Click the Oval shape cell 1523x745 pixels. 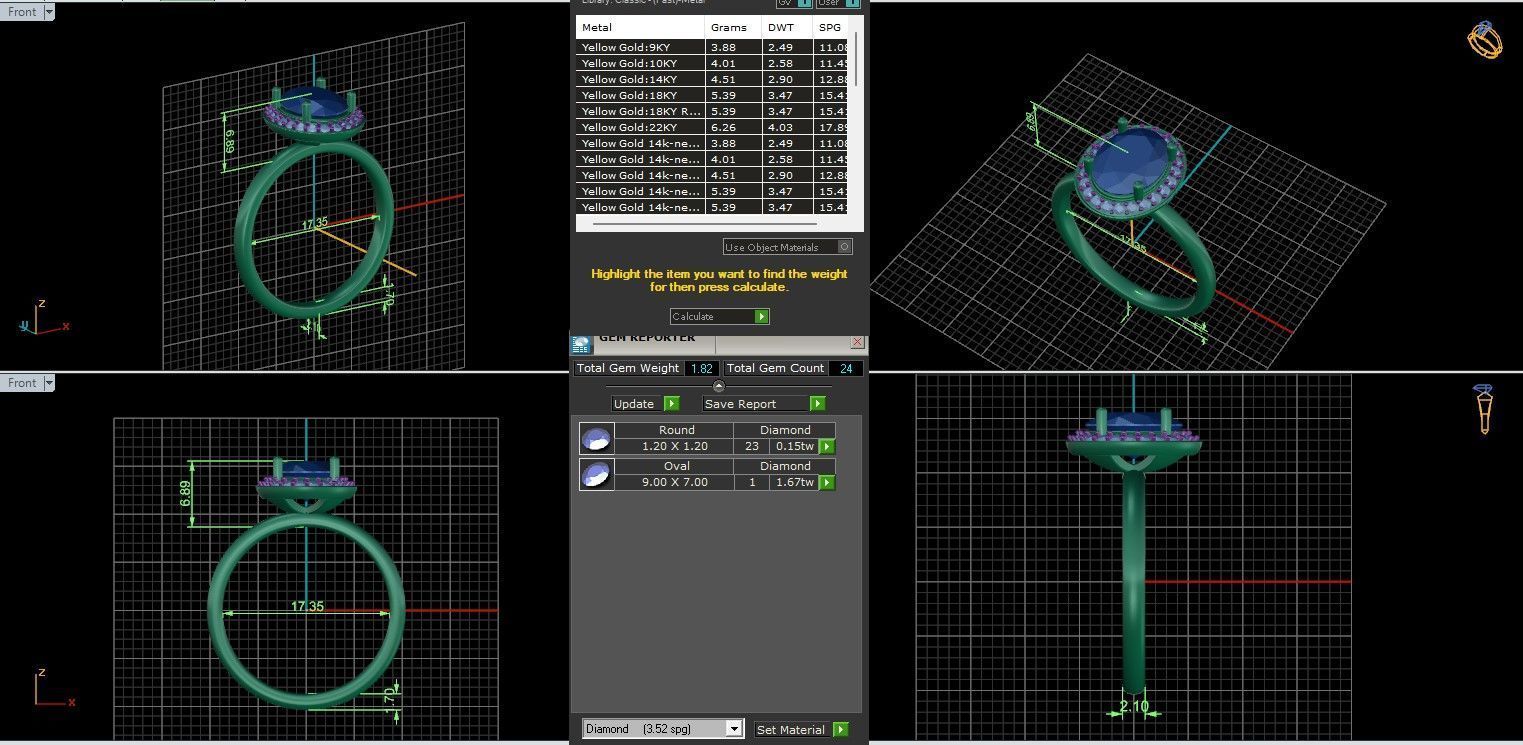(676, 466)
